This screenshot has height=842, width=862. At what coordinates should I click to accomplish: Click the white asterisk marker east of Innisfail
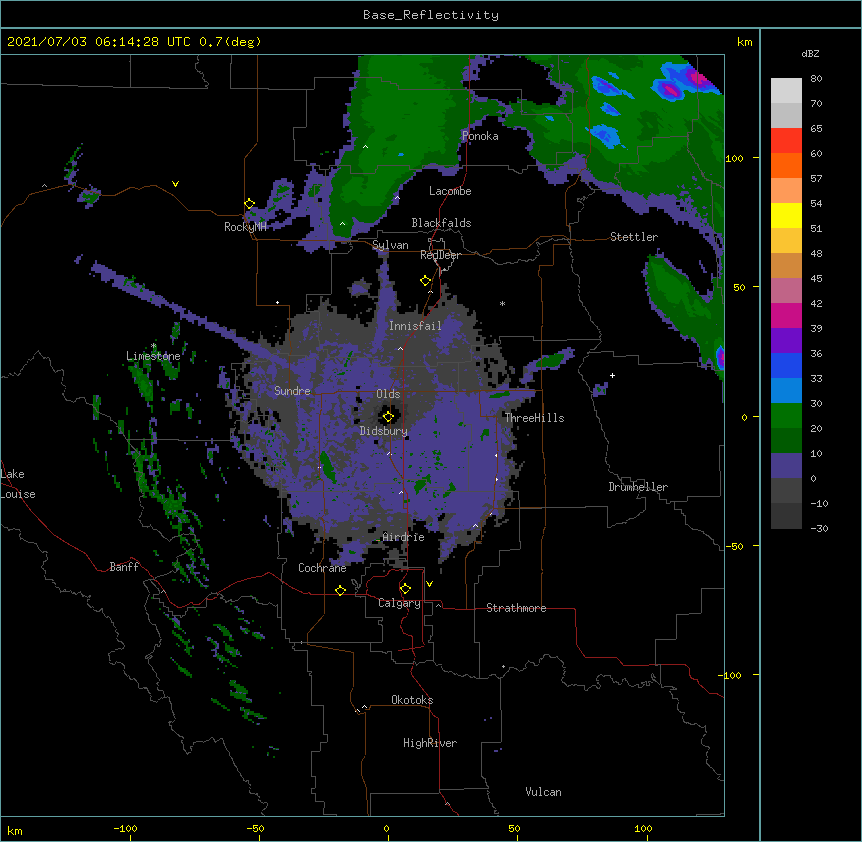[502, 303]
